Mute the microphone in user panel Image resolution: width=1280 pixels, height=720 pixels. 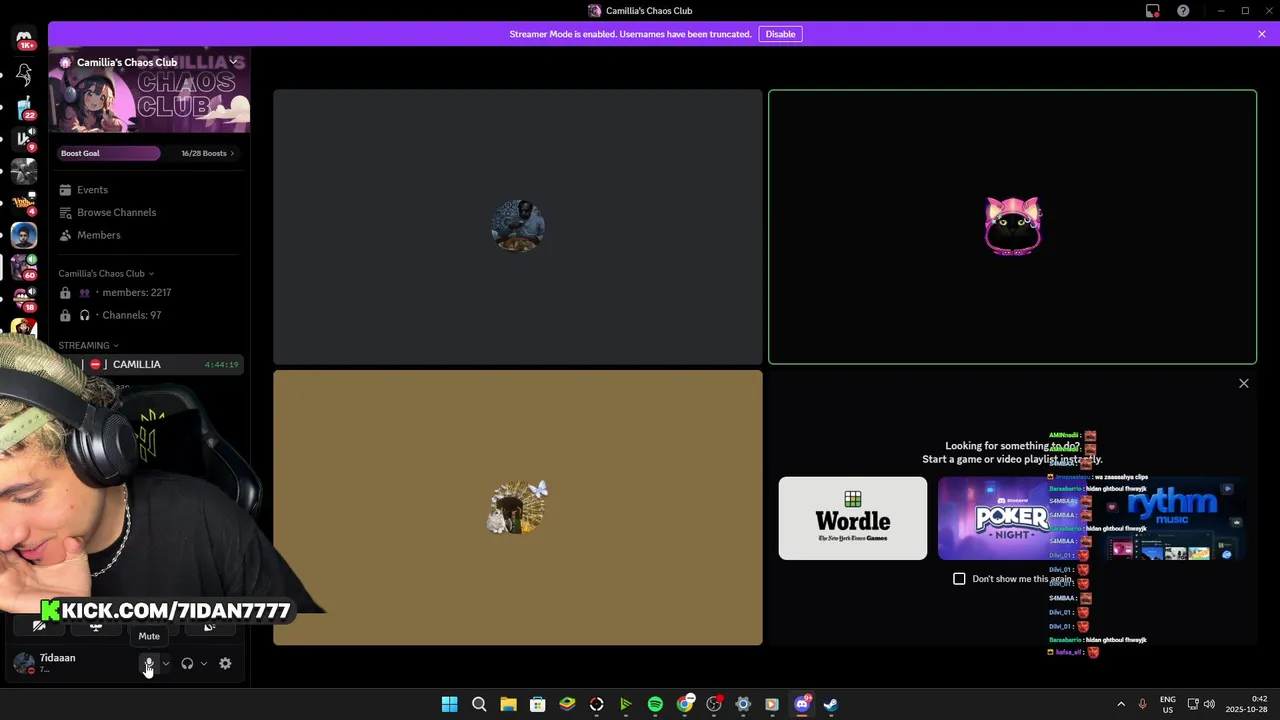[x=149, y=663]
